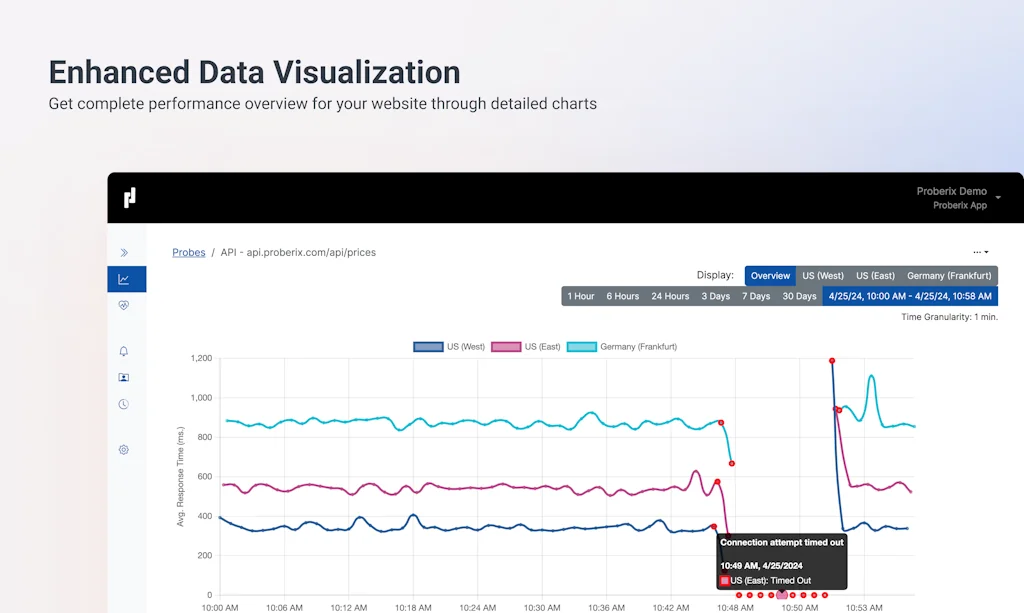The height and width of the screenshot is (613, 1024).
Task: Open the heartbeat monitor sidebar icon
Action: [x=124, y=306]
